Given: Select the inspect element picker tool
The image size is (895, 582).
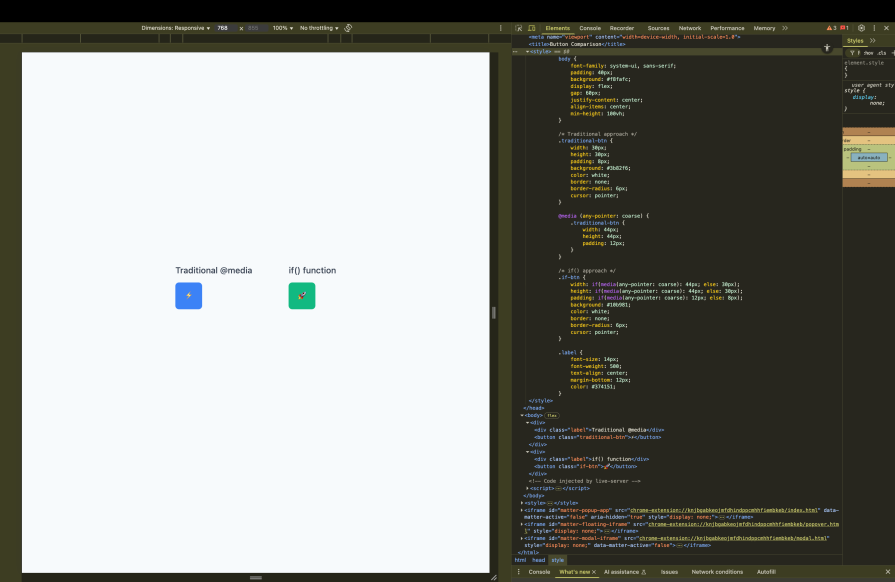Looking at the screenshot, I should coord(518,28).
